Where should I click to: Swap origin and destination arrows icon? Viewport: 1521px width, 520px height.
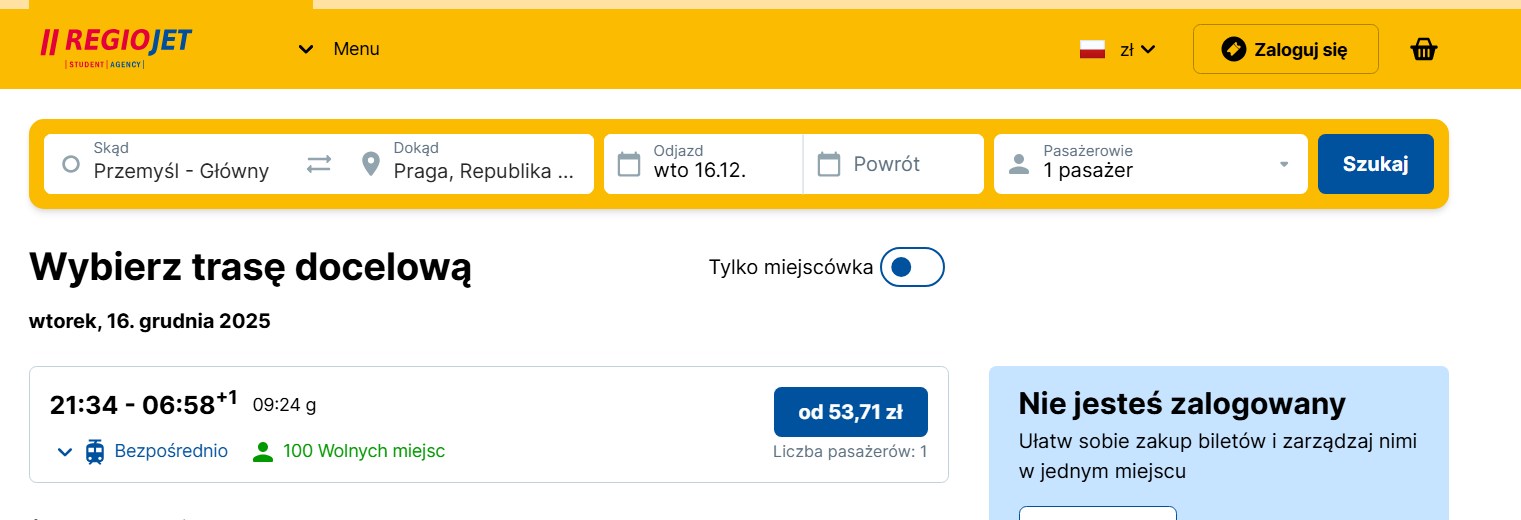318,164
